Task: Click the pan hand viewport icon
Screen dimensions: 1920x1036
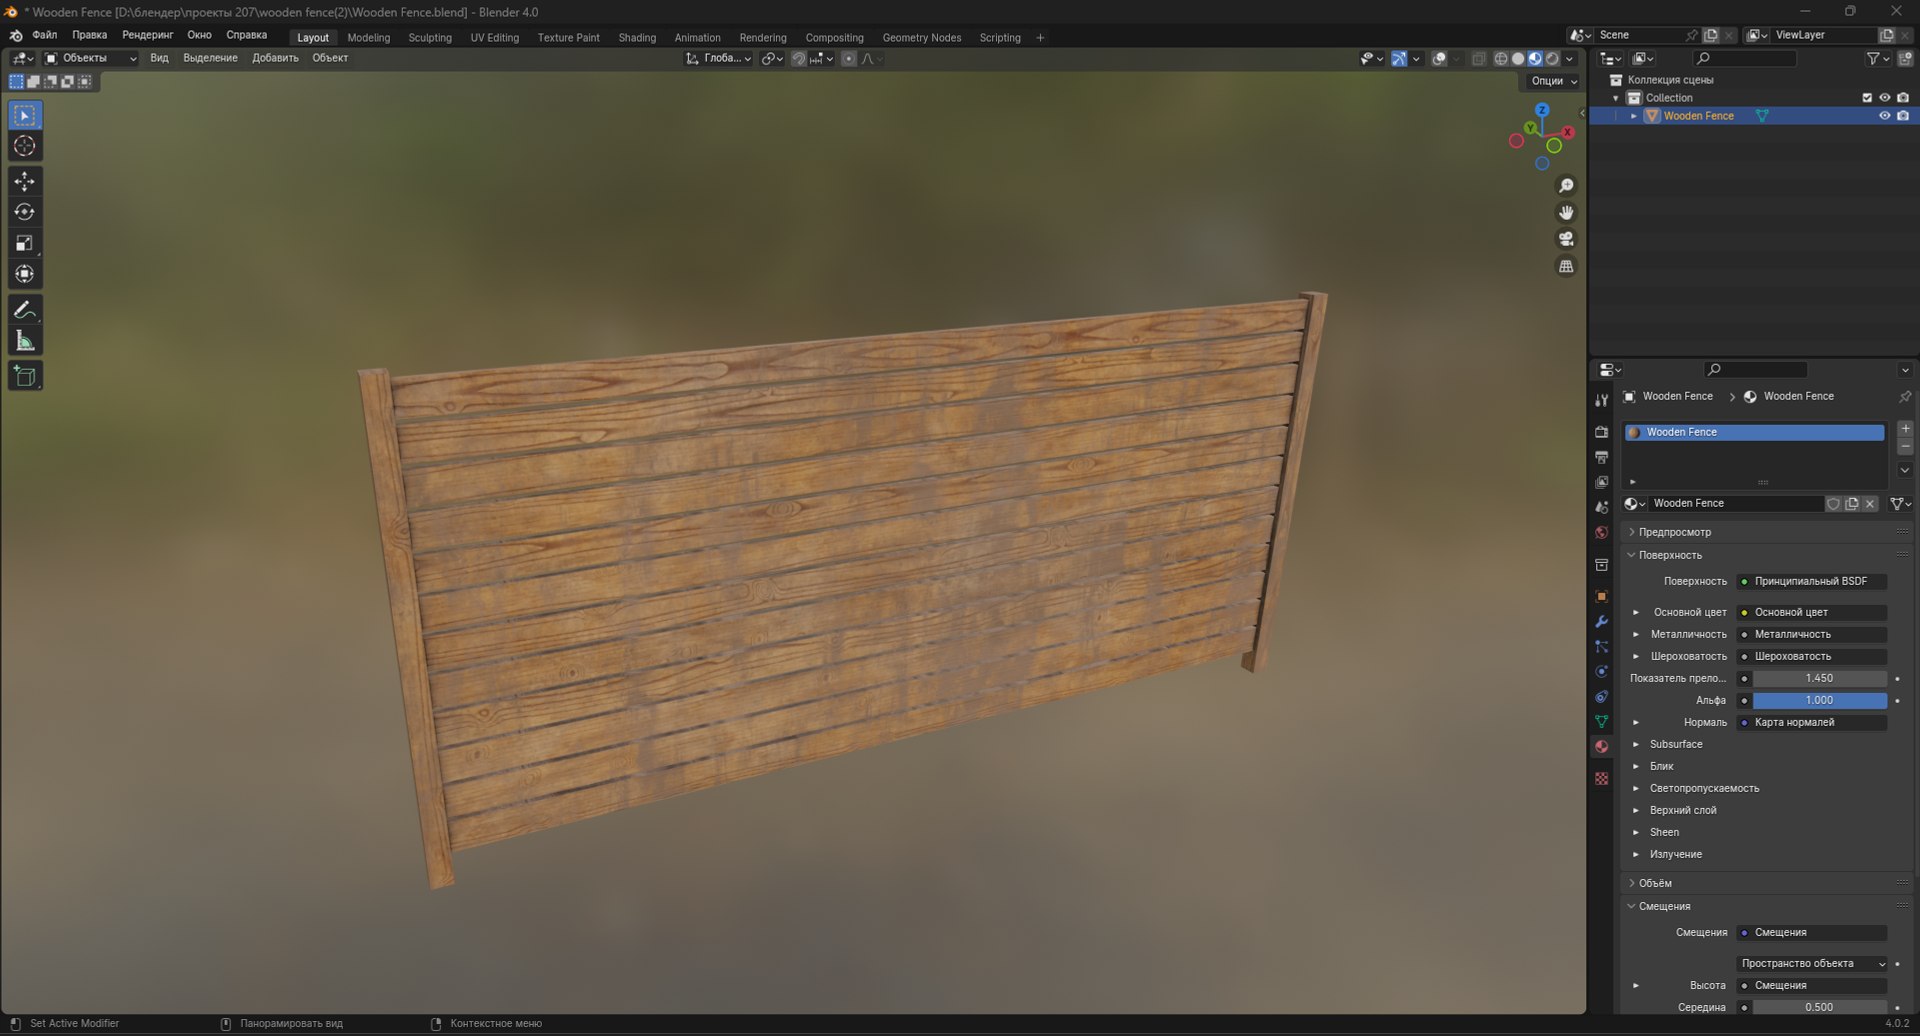Action: coord(1566,212)
